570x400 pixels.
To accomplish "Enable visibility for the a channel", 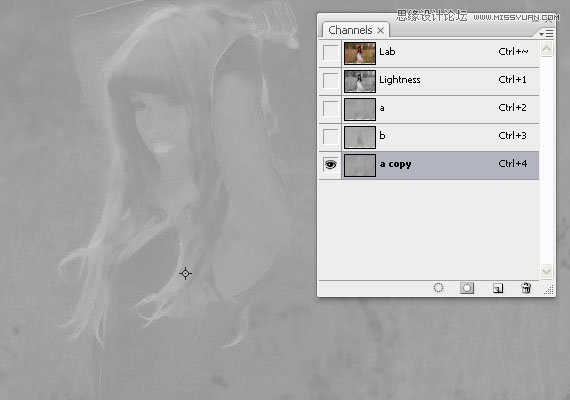I will coord(330,109).
